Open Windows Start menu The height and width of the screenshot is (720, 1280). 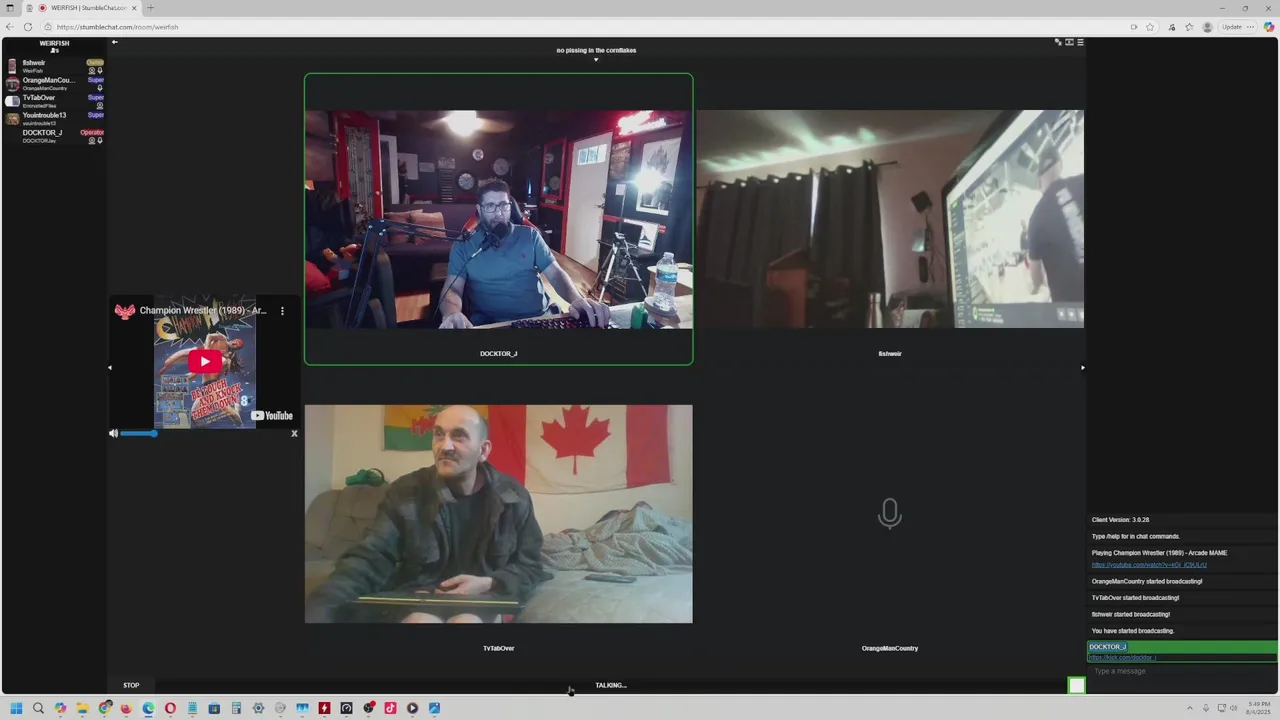16,708
